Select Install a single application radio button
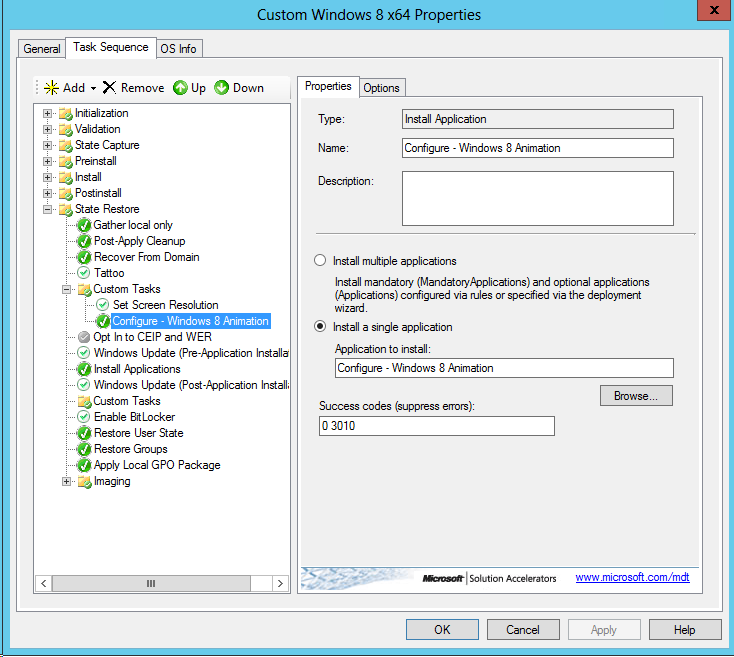734x657 pixels. click(x=320, y=327)
